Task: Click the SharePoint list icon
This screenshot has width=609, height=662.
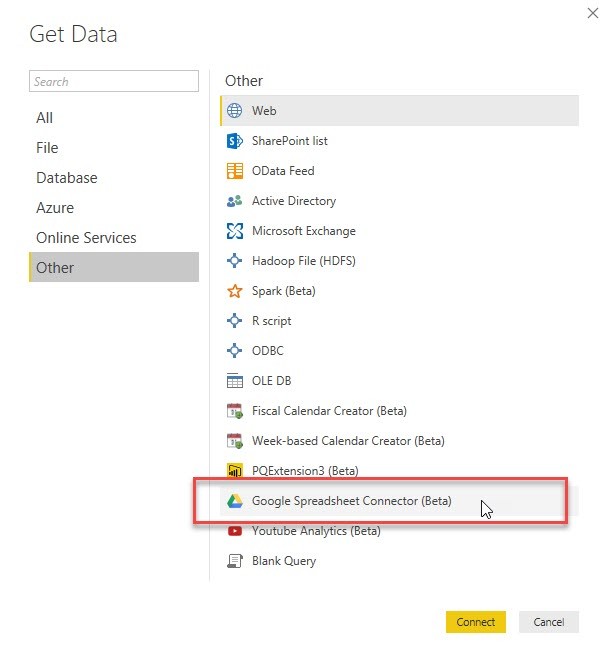Action: coord(234,141)
